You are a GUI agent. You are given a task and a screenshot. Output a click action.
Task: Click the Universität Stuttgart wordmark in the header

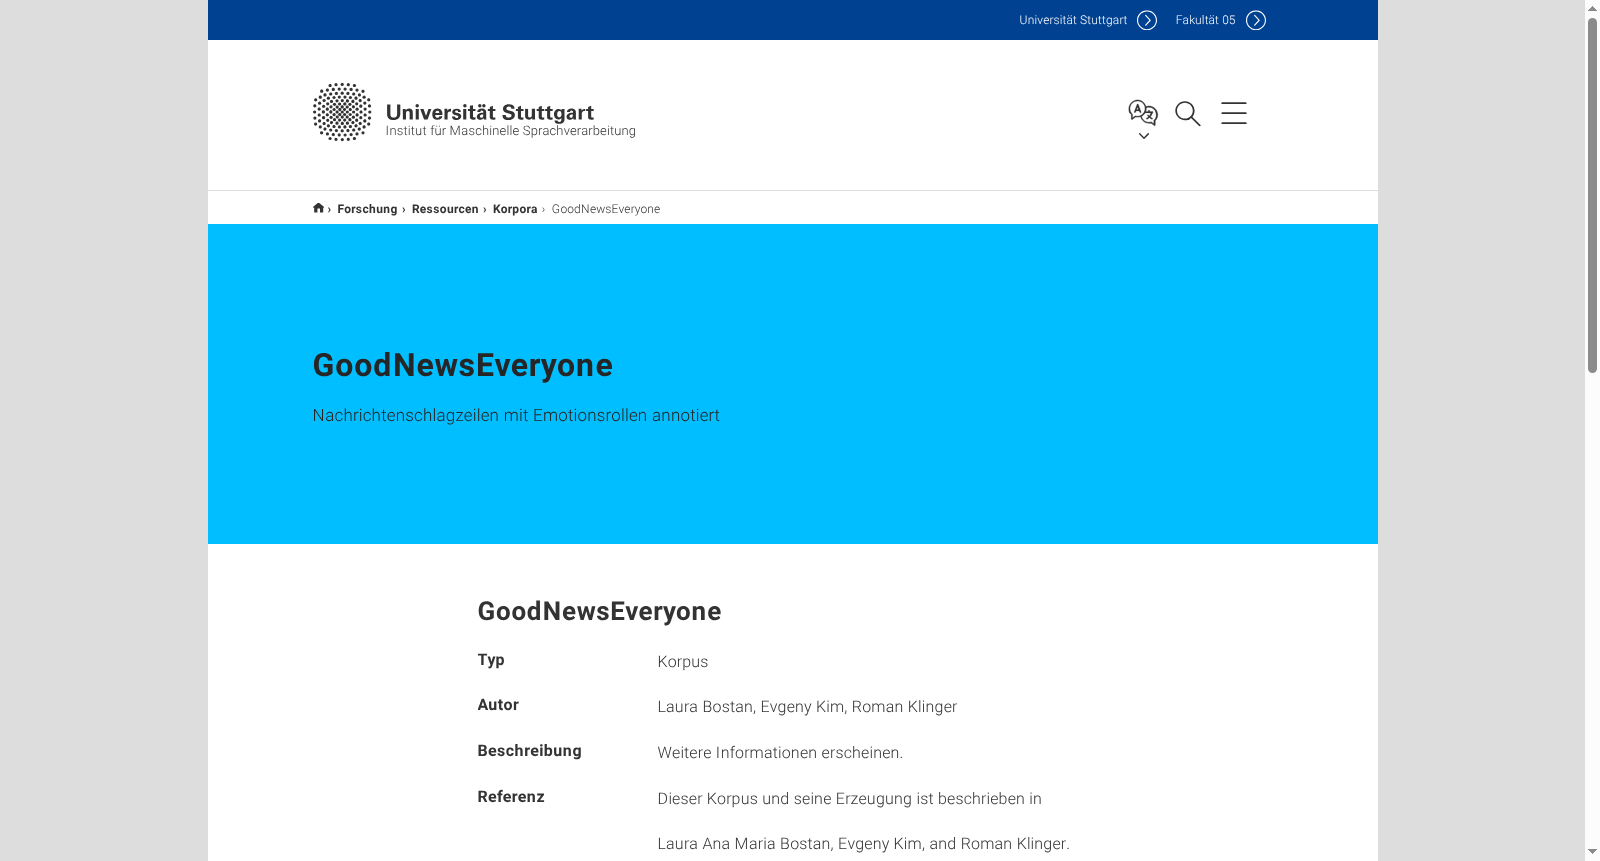[490, 112]
